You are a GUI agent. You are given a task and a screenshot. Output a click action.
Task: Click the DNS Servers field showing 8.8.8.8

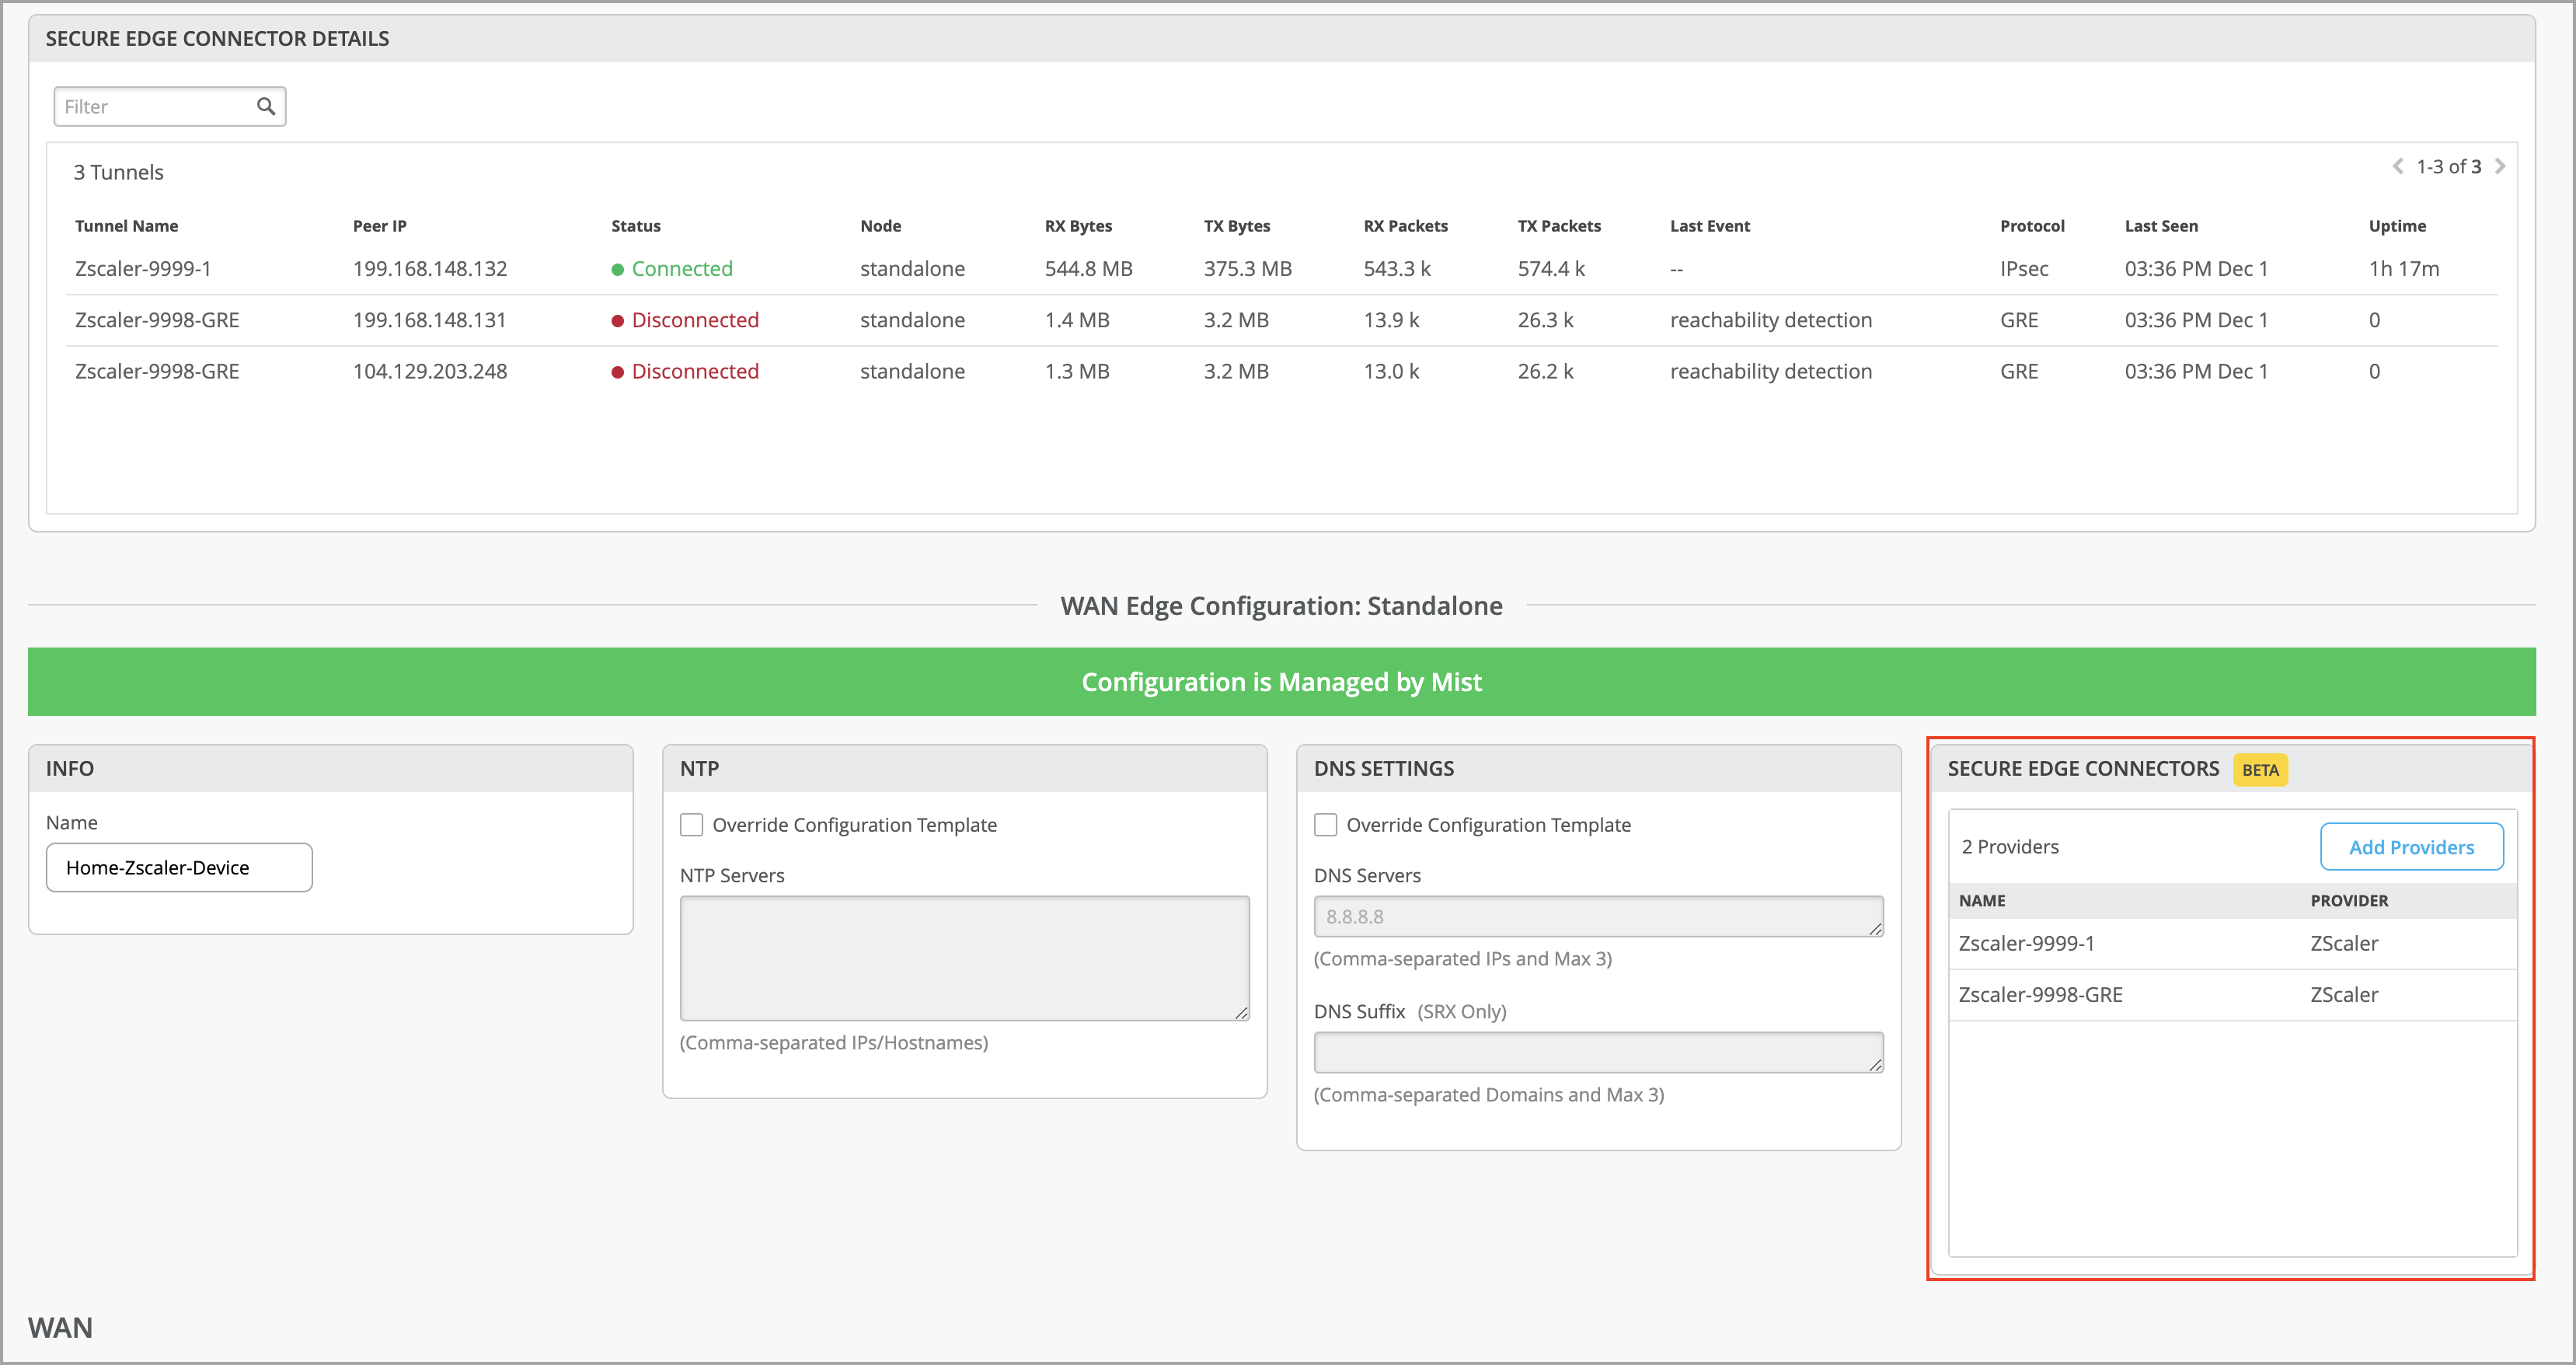[x=1596, y=916]
